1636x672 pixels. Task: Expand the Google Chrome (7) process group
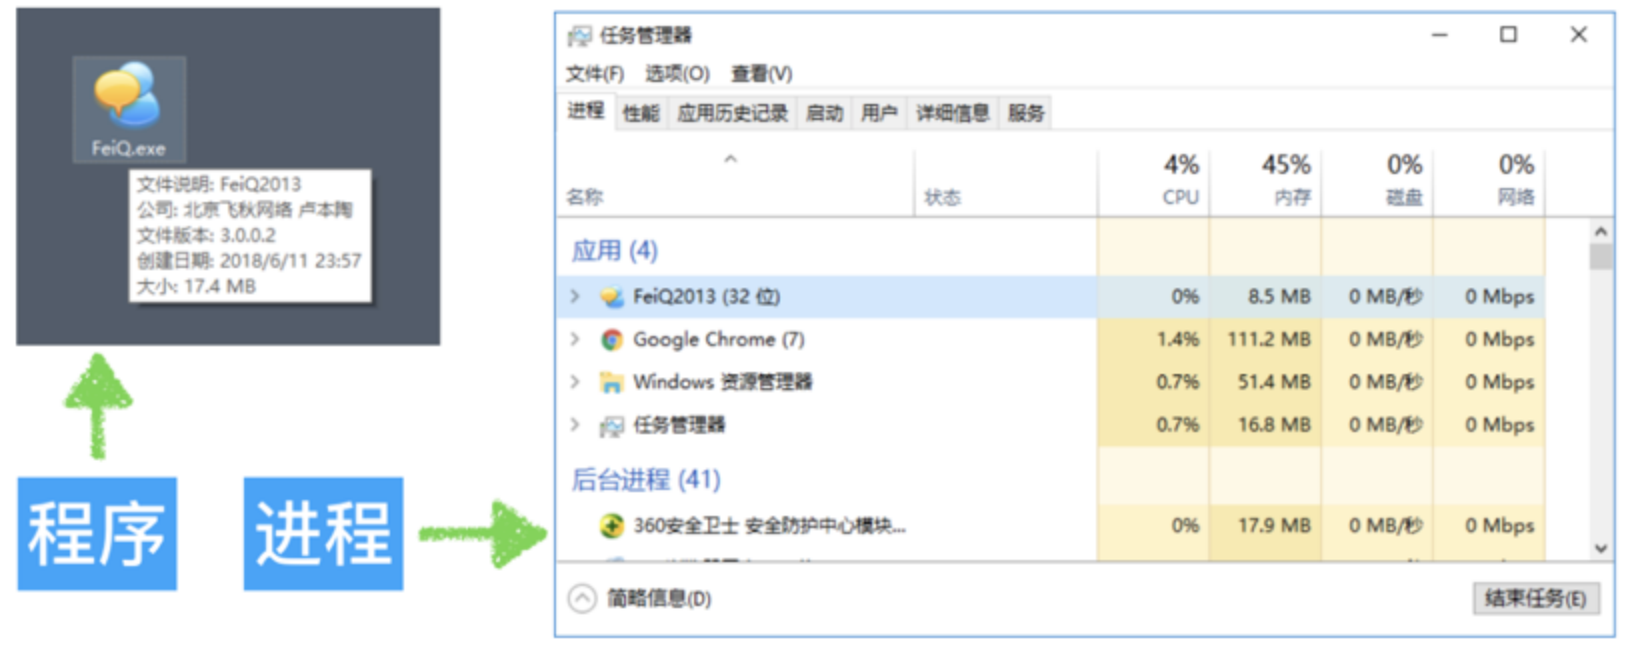pos(575,339)
